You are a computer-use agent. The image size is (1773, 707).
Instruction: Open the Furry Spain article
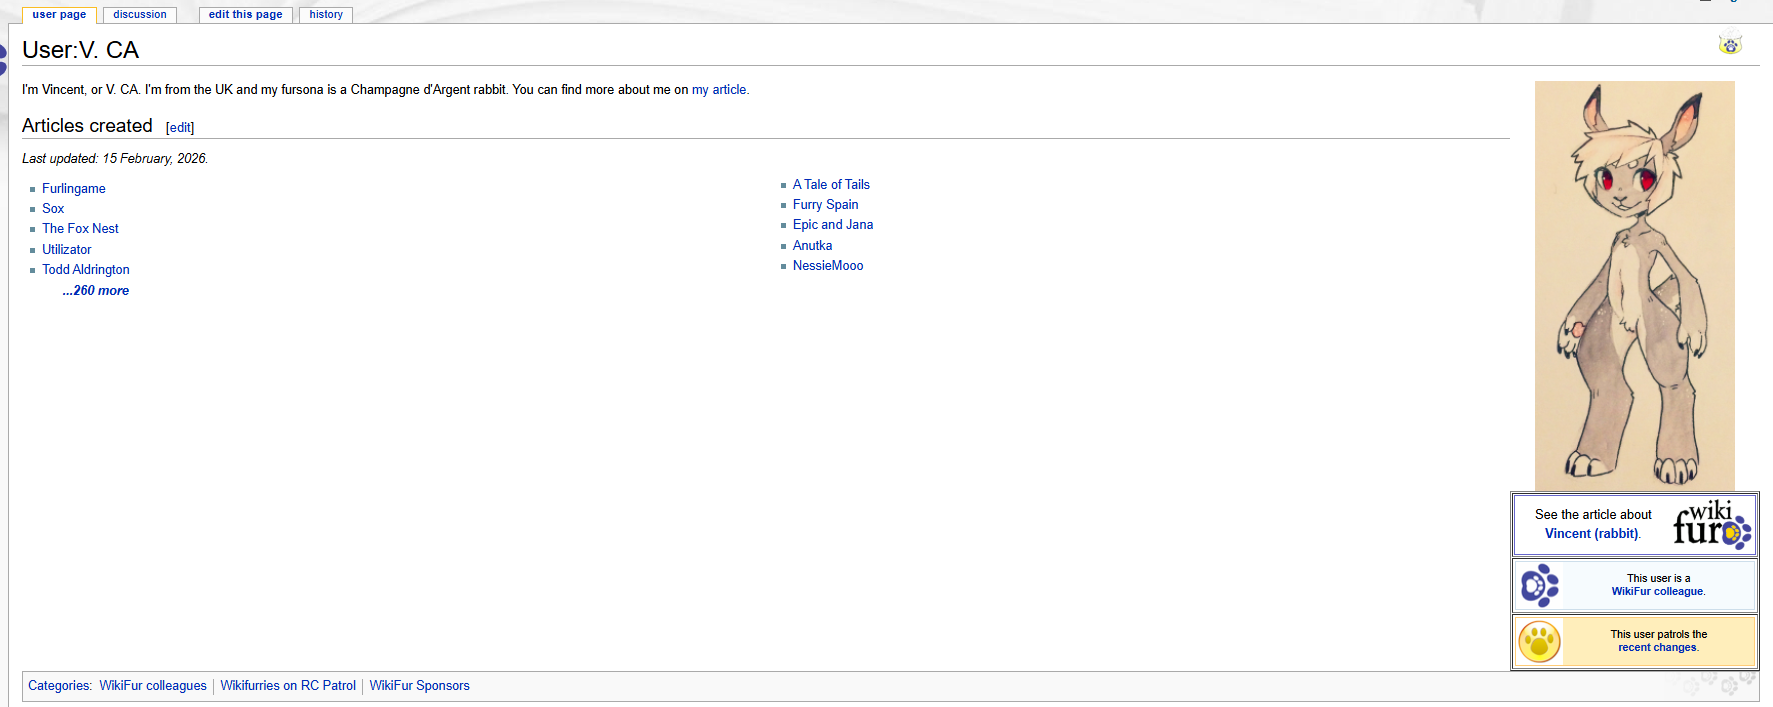(825, 205)
